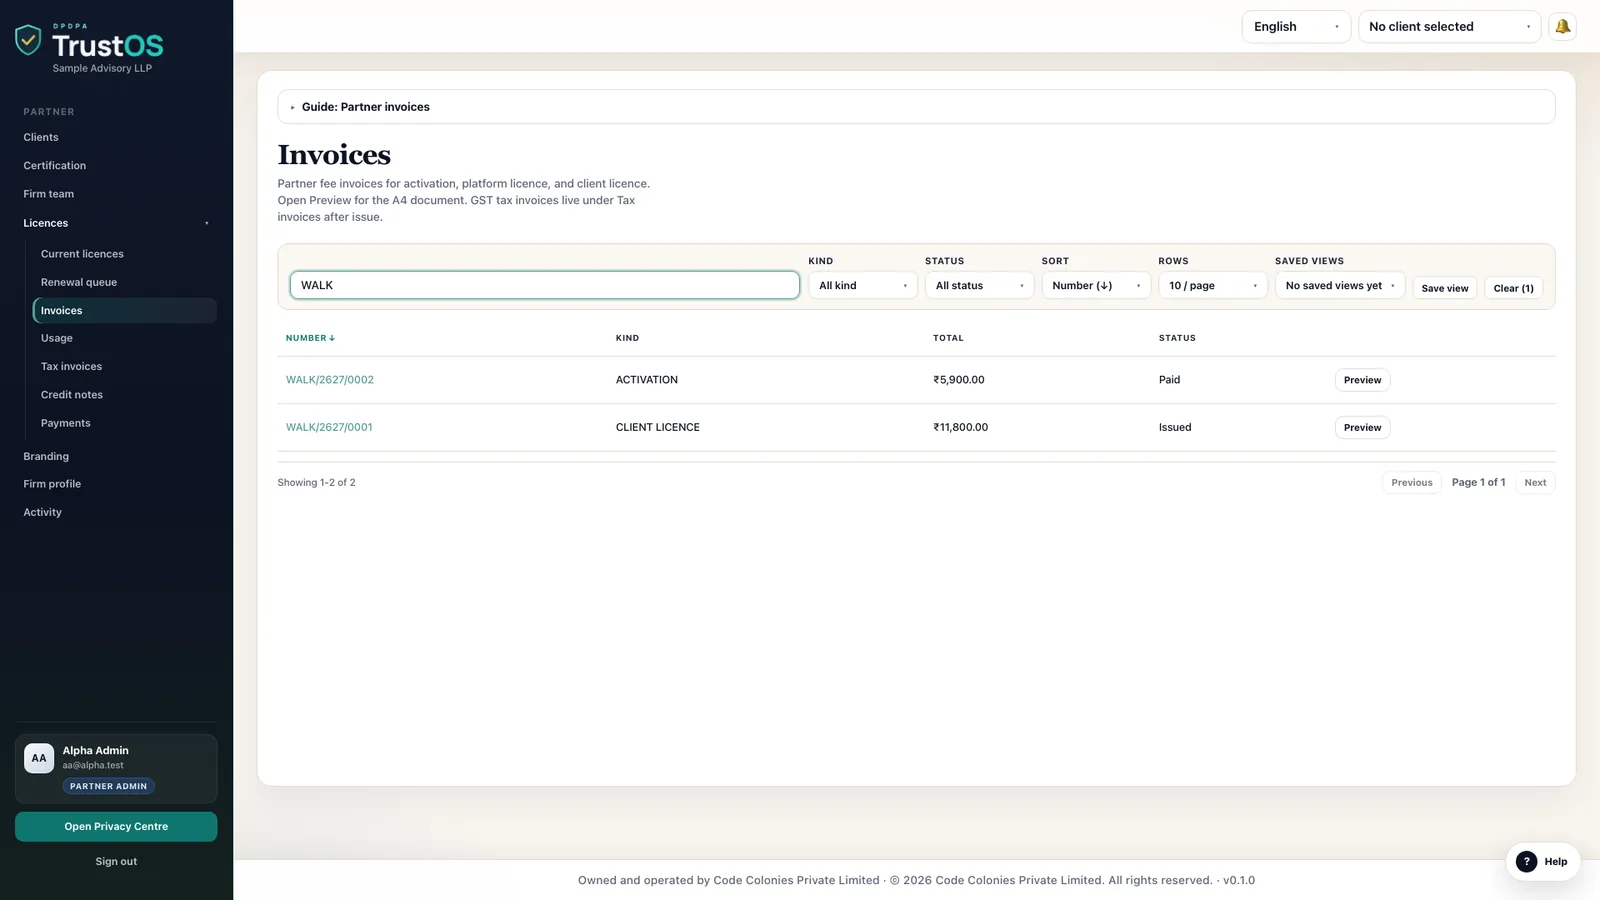View Activity in sidebar

point(43,512)
